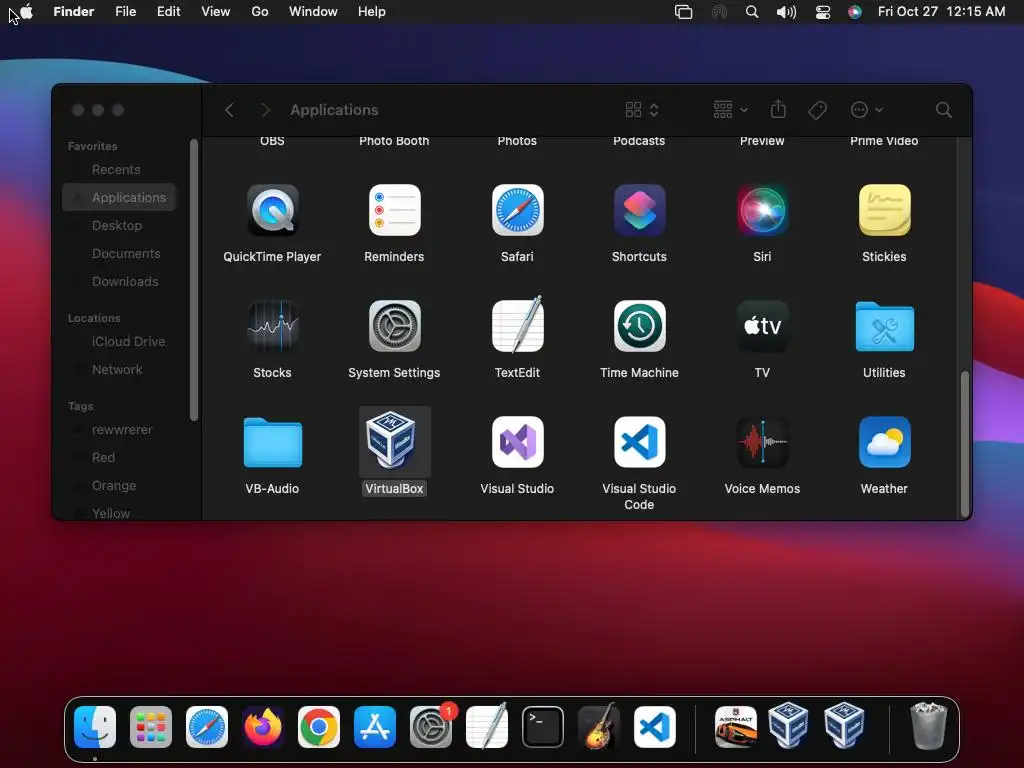This screenshot has height=768, width=1024.
Task: Select Applications in the sidebar
Action: coord(120,197)
